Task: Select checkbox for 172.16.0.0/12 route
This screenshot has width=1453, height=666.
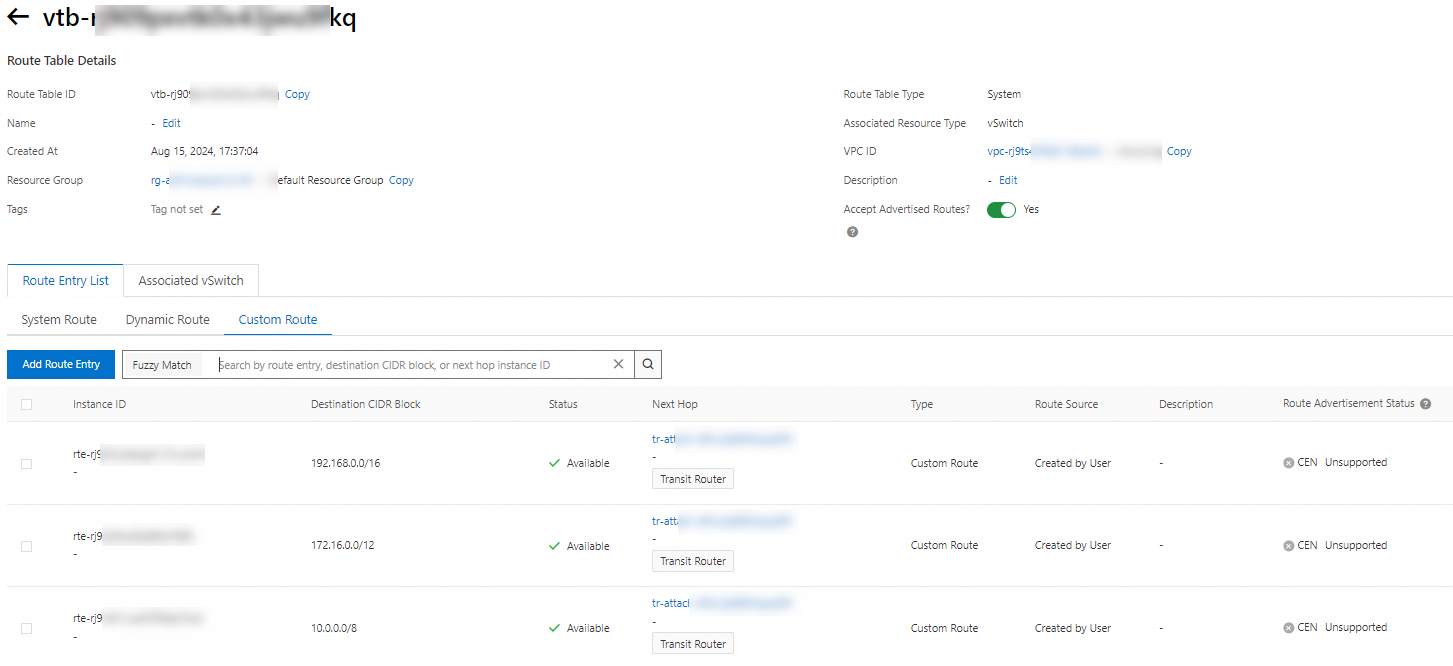Action: pyautogui.click(x=26, y=546)
